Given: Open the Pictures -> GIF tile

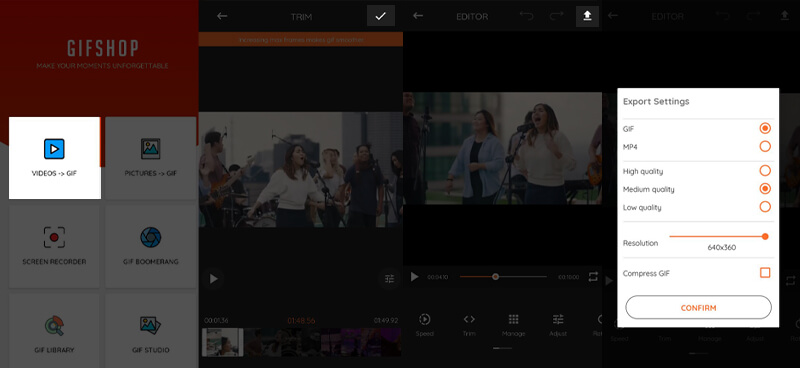Looking at the screenshot, I should 151,158.
